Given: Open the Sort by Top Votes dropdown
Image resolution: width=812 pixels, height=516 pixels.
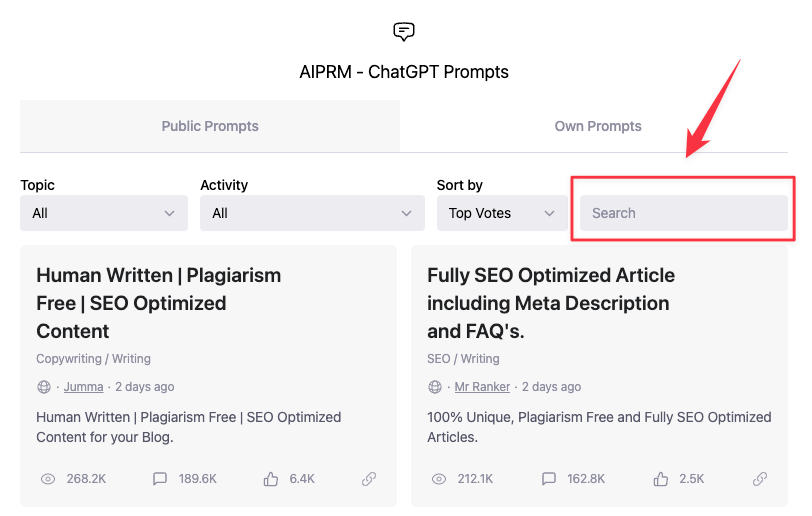Looking at the screenshot, I should [502, 213].
